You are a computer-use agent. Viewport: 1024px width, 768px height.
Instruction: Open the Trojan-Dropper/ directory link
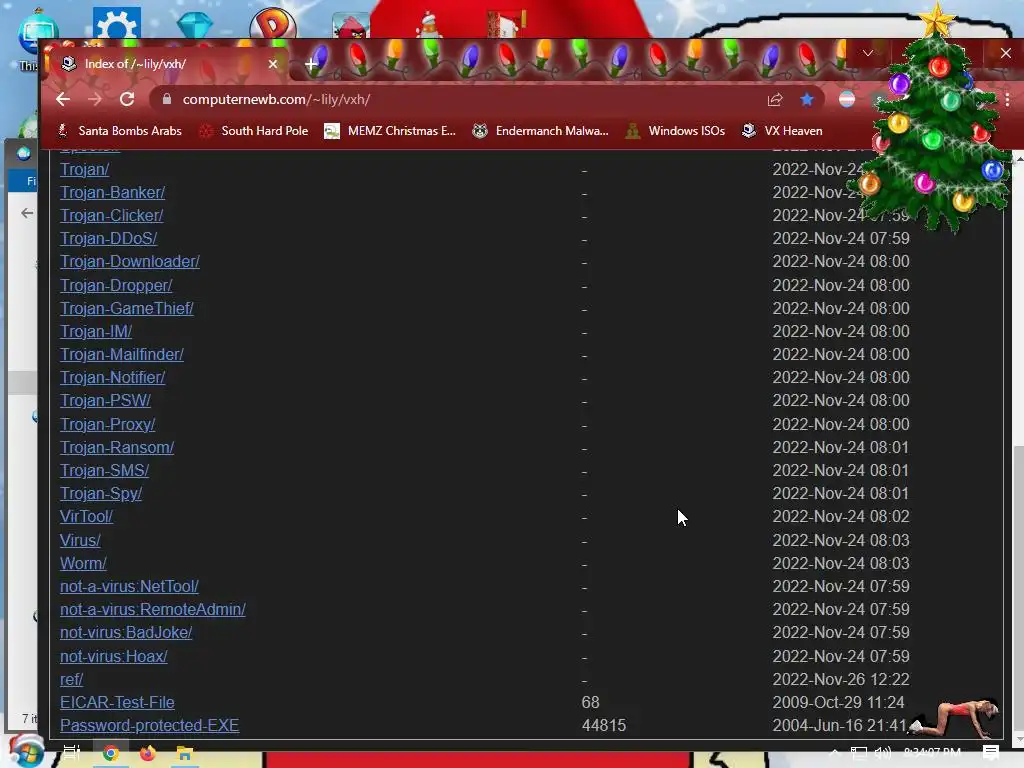click(x=116, y=285)
